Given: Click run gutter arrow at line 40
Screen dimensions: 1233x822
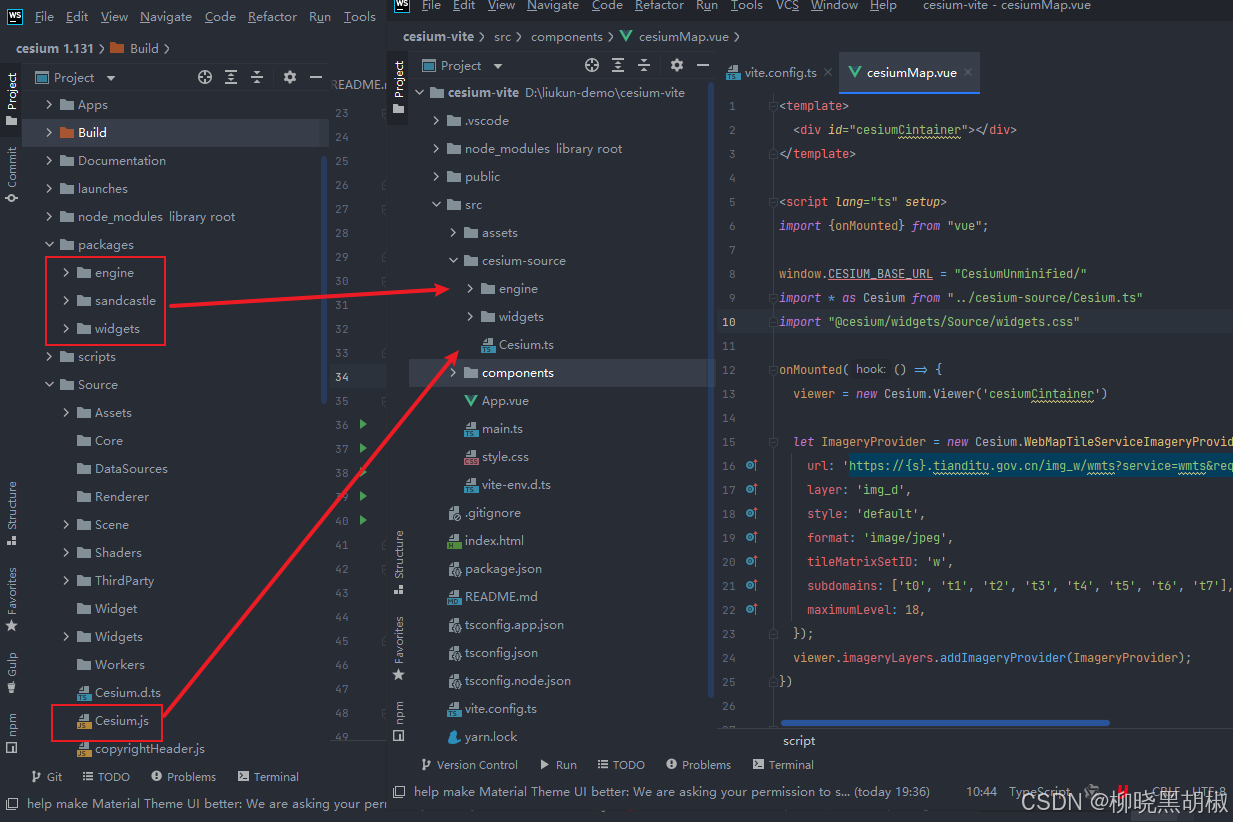Looking at the screenshot, I should (x=364, y=520).
